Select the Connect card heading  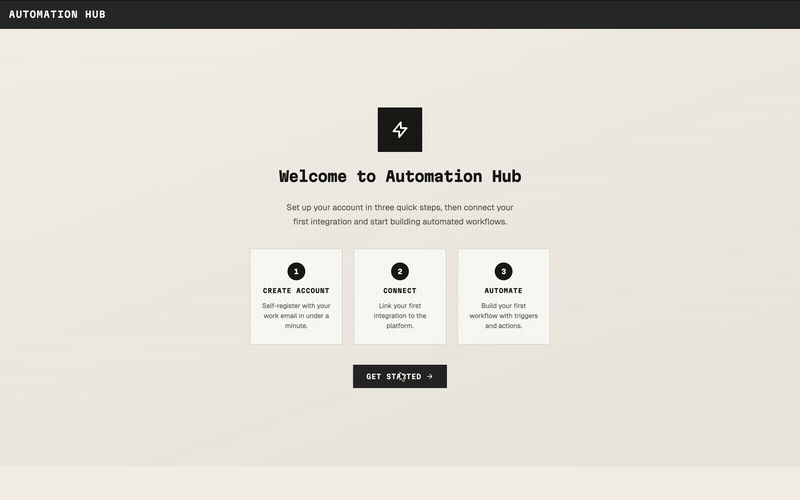(400, 291)
